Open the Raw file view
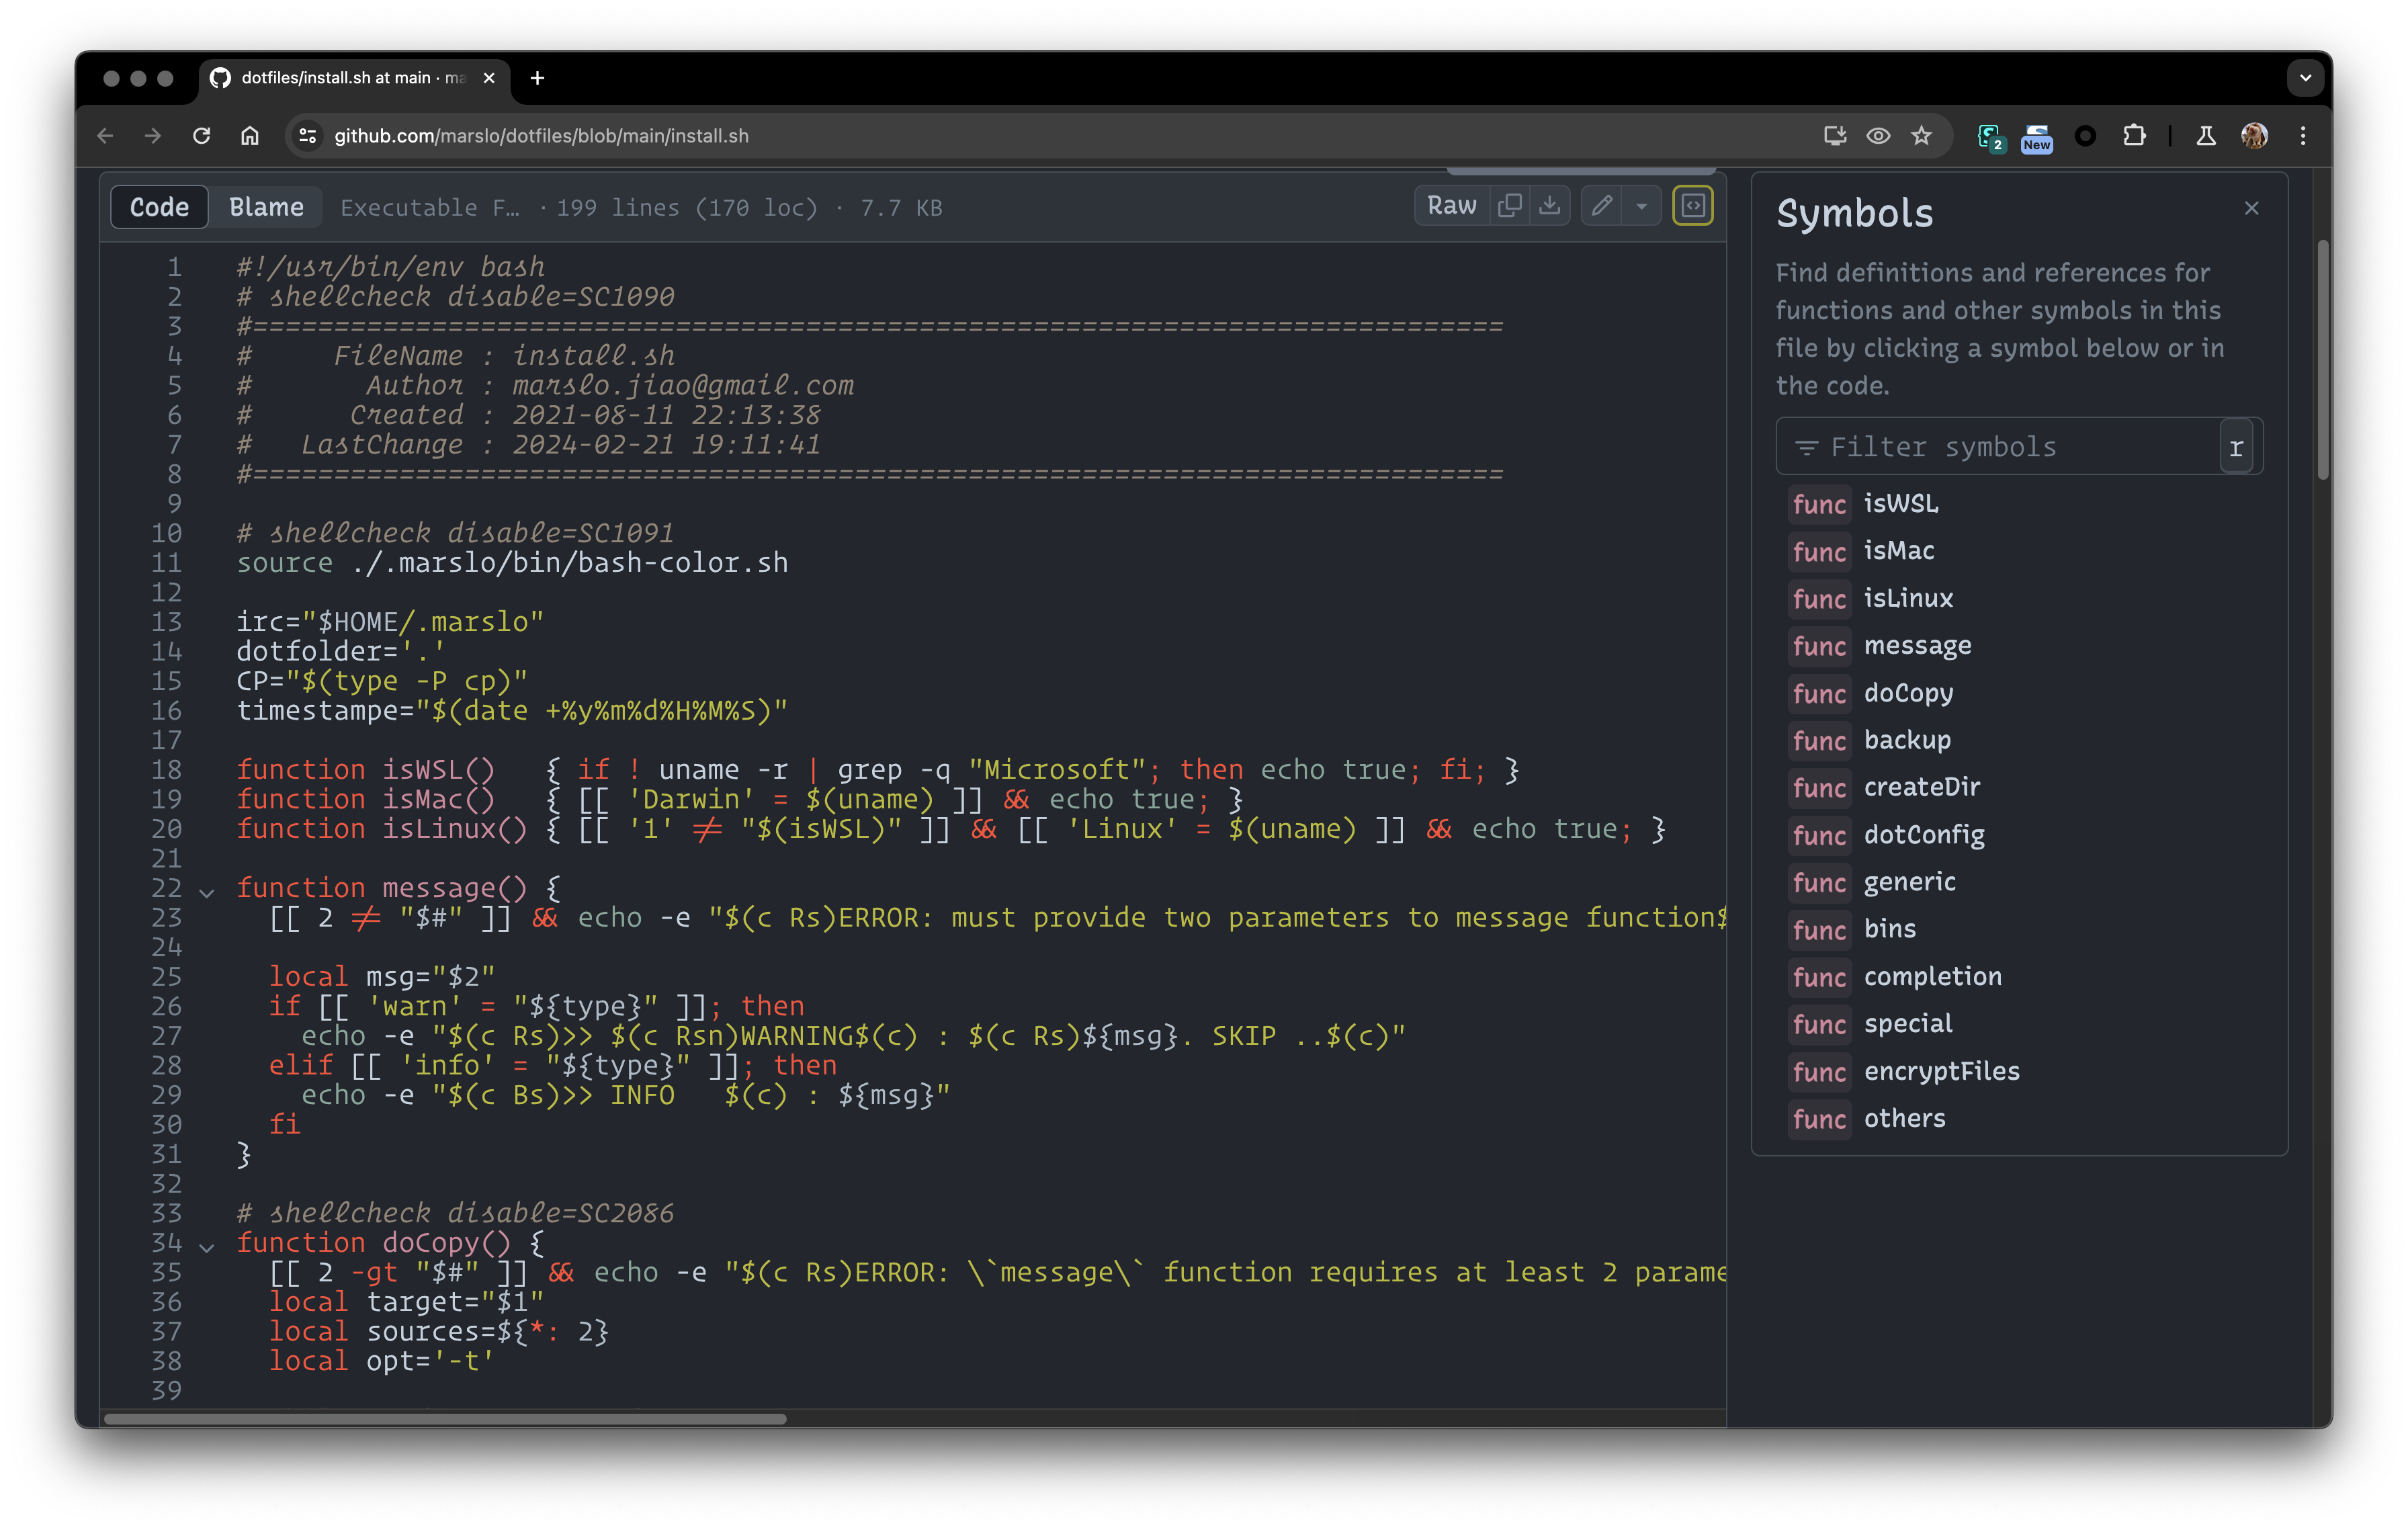Screen dimensions: 2408x1528 1451,206
